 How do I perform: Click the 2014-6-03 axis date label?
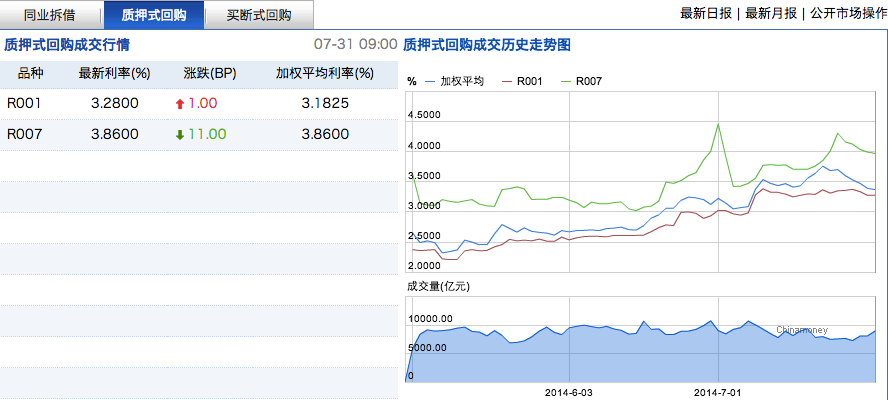[x=569, y=392]
